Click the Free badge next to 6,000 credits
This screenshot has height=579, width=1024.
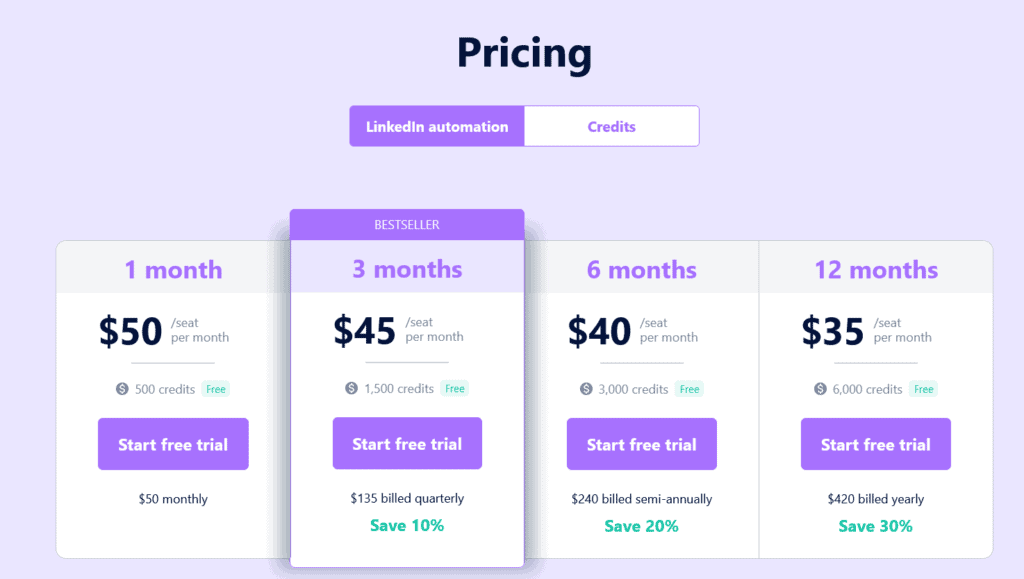923,389
